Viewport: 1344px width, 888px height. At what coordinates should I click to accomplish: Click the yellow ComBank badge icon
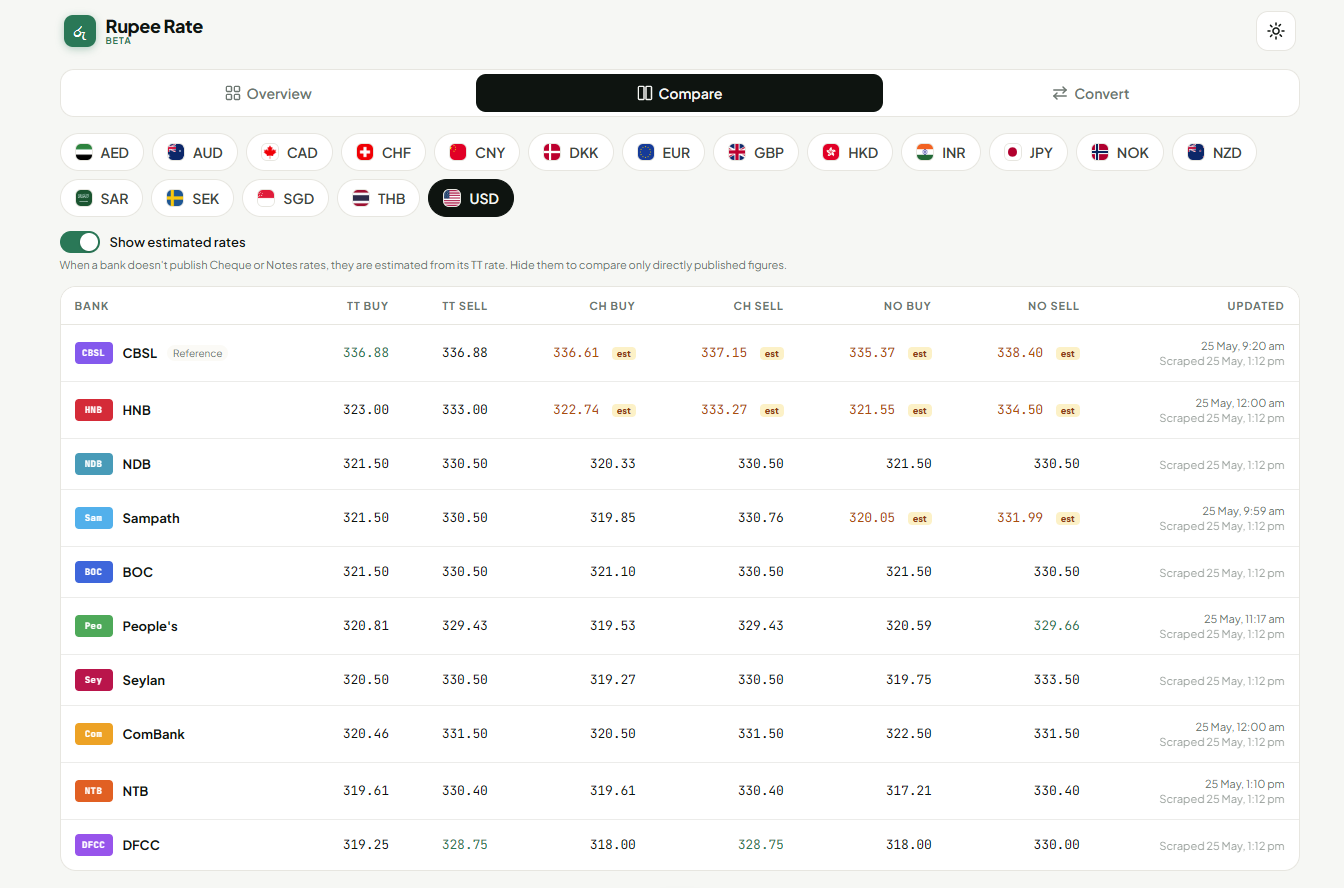click(93, 734)
